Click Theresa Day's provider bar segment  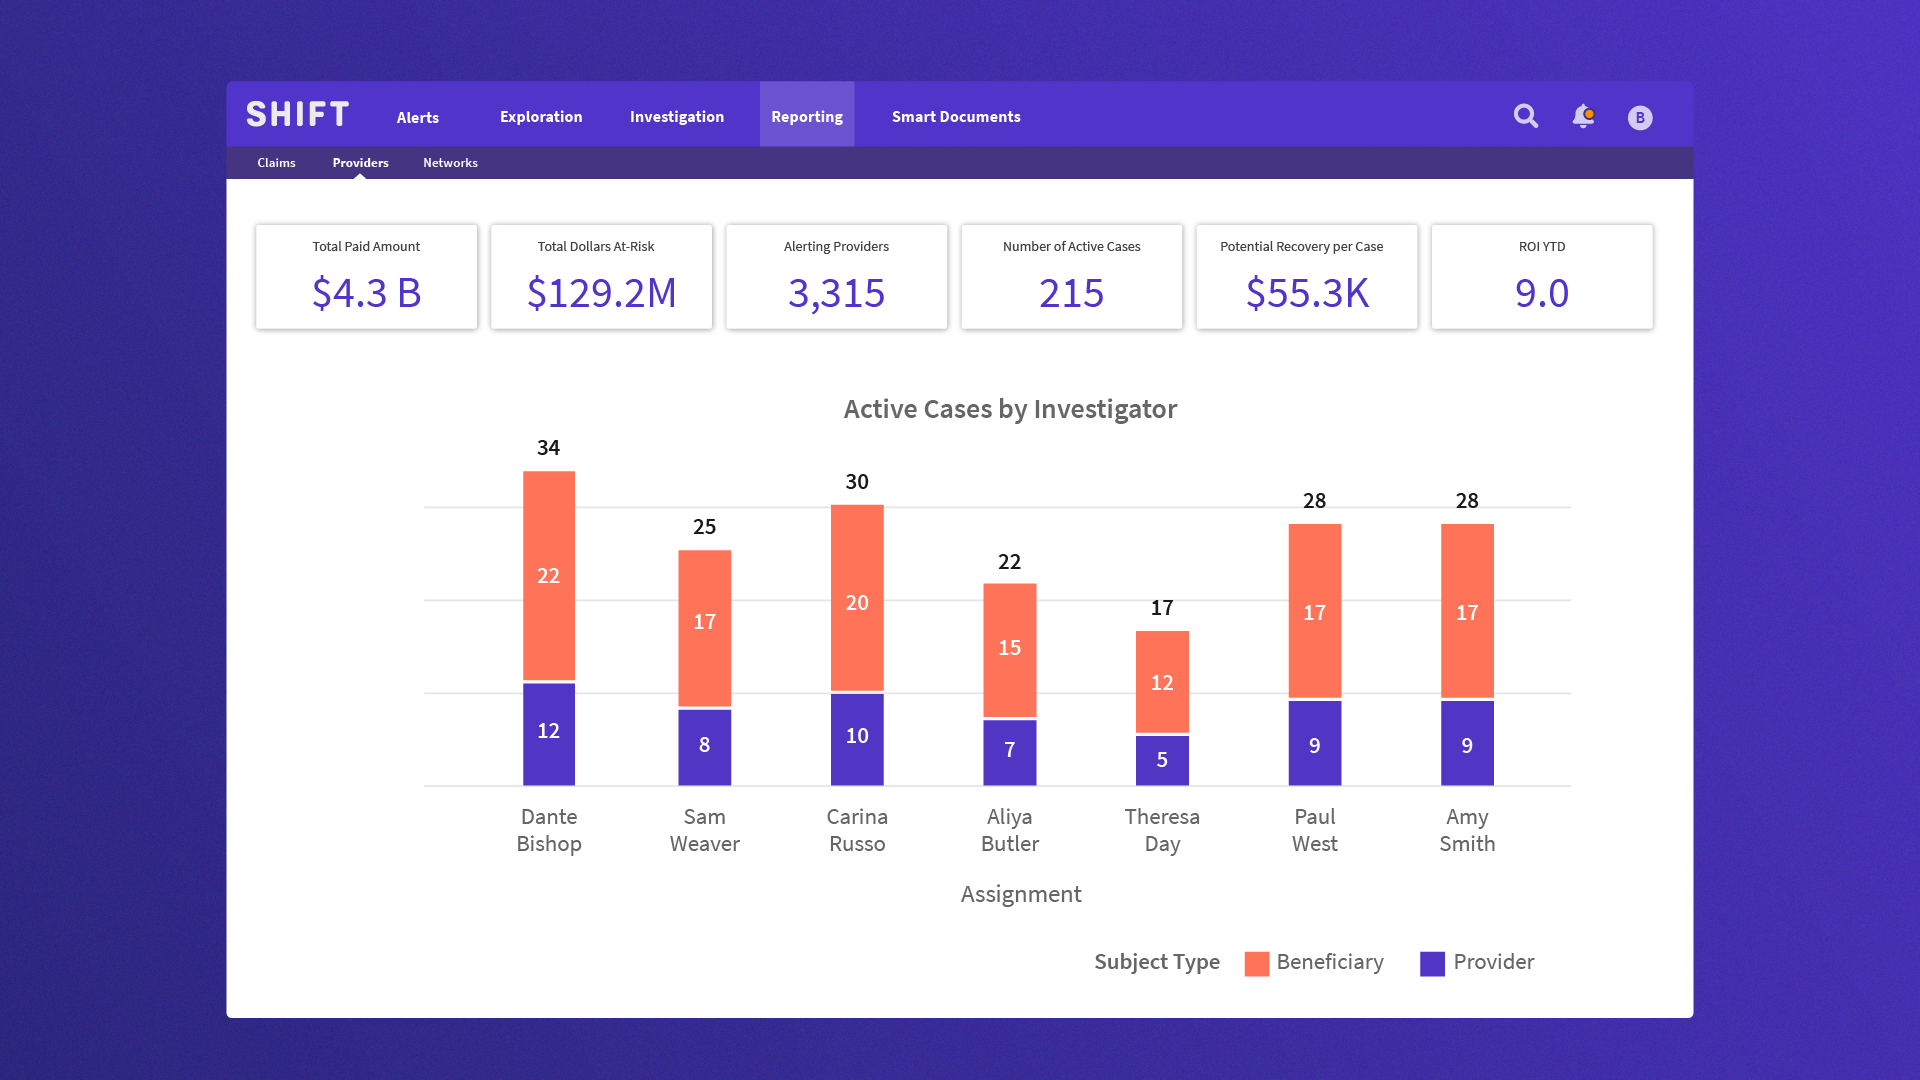(x=1162, y=760)
